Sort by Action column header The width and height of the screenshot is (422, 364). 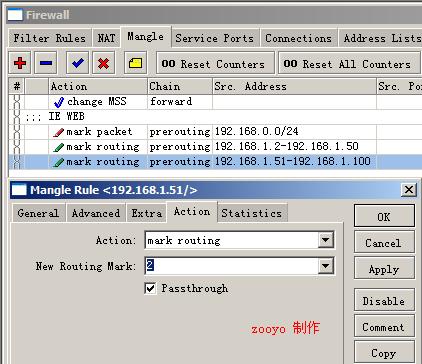pos(98,87)
